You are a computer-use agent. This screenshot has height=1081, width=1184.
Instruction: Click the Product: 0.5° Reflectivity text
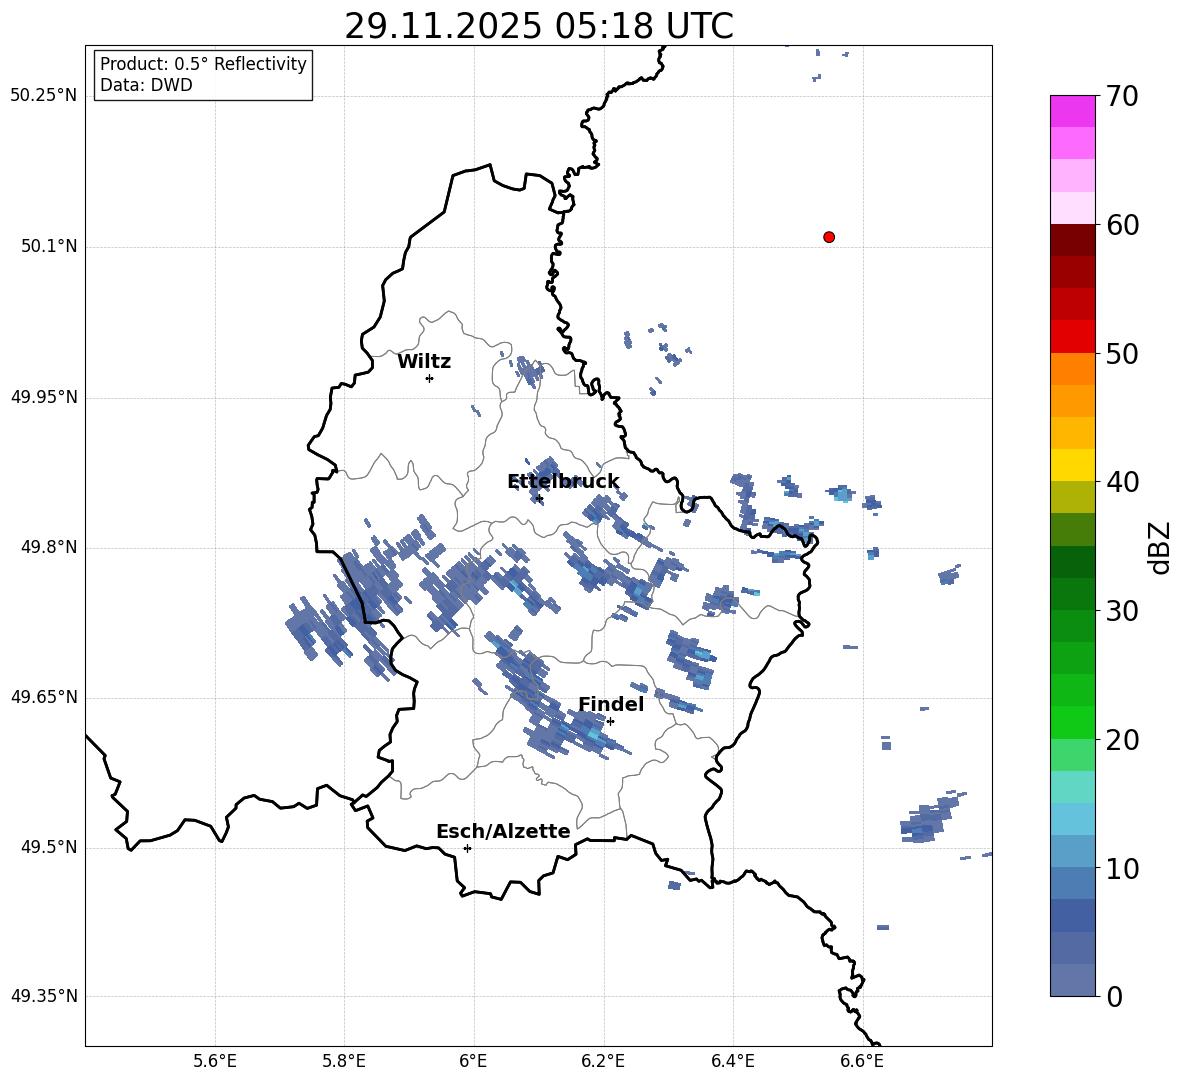[x=203, y=63]
